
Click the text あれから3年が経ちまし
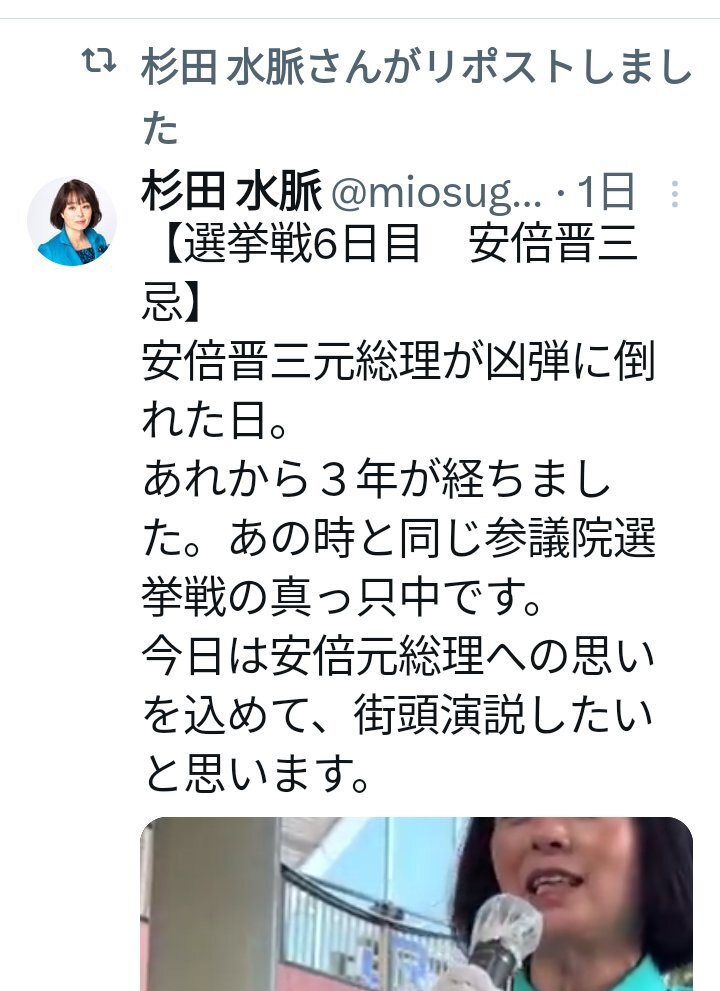(x=377, y=479)
